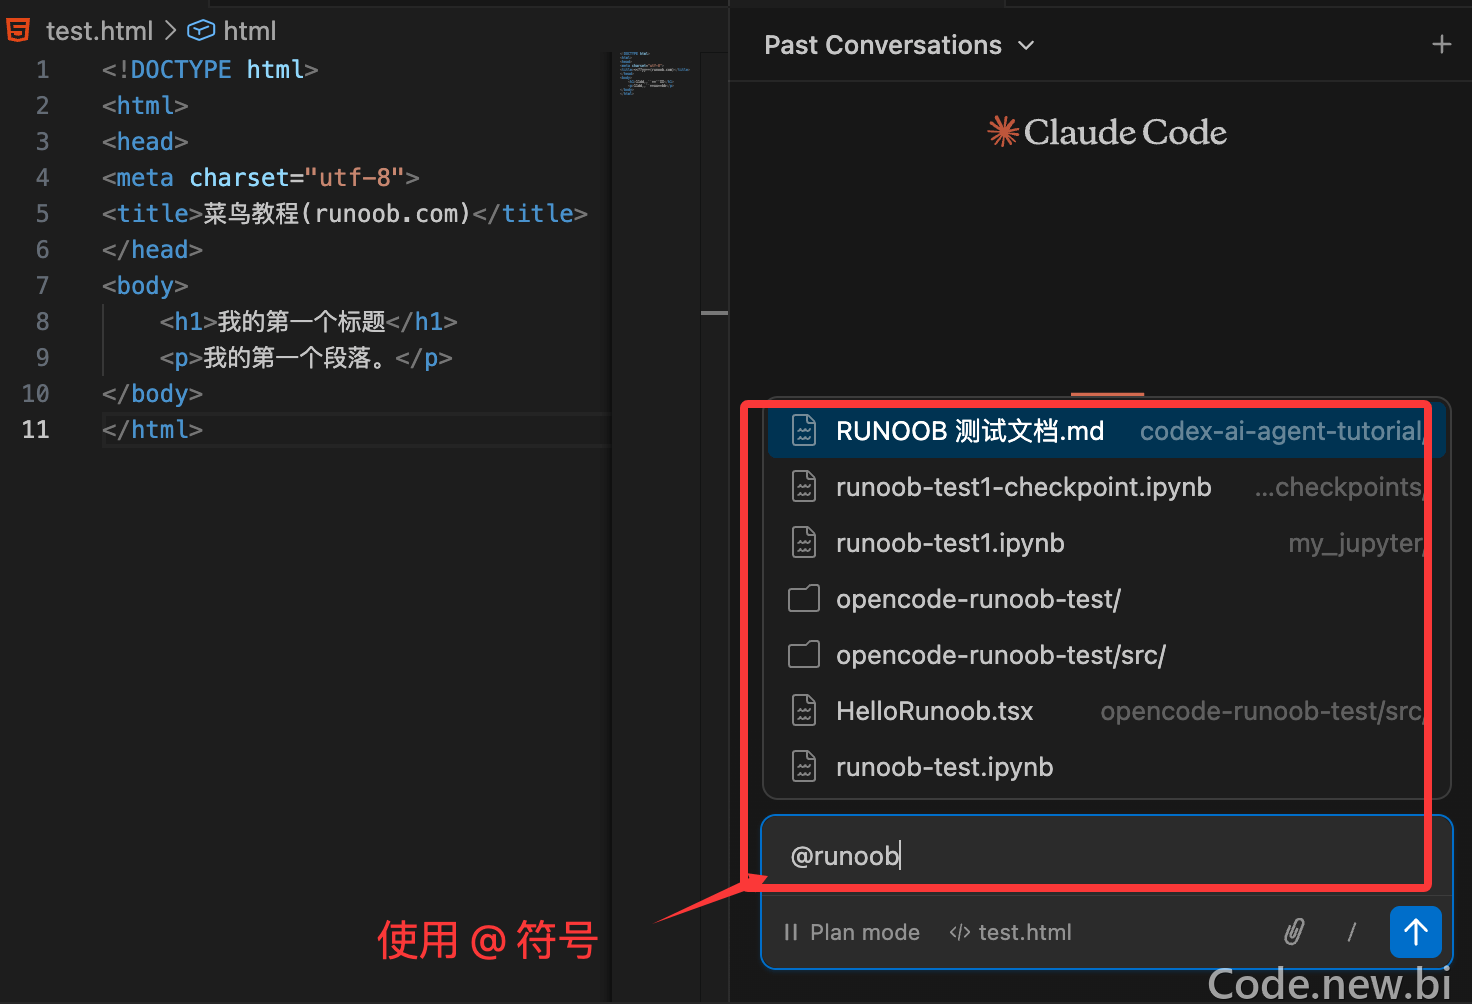
Task: Toggle Plan mode
Action: (x=852, y=932)
